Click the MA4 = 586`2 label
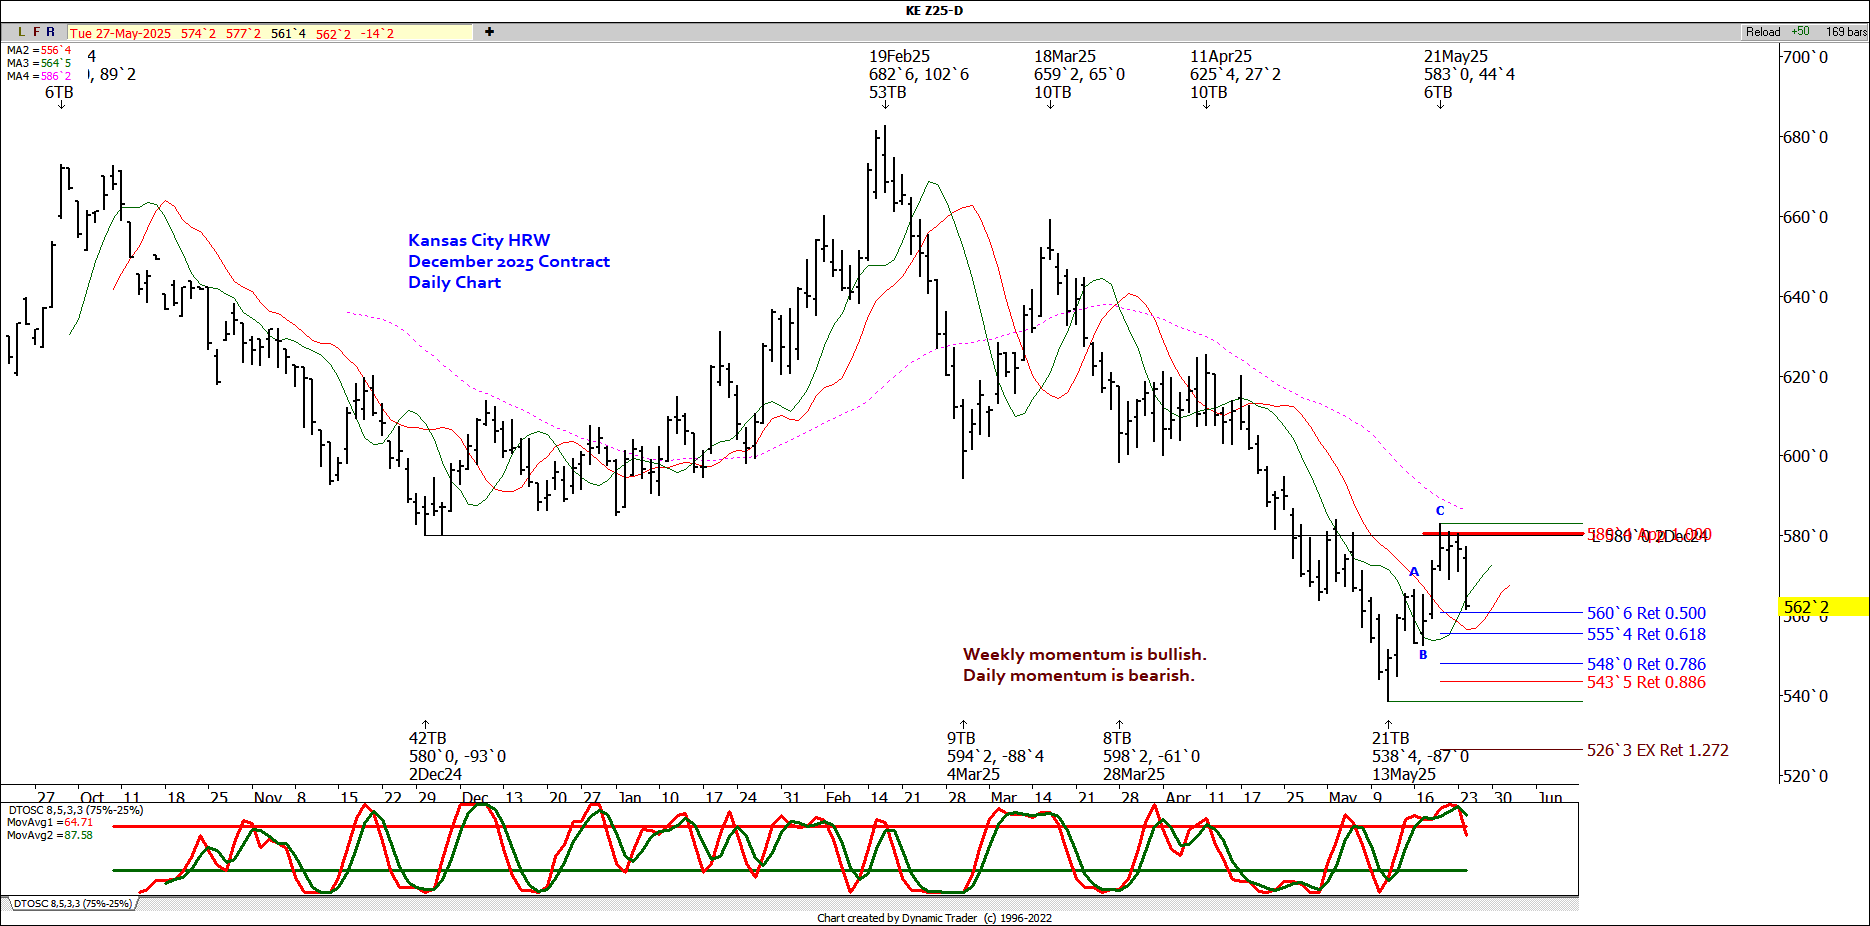The width and height of the screenshot is (1870, 926). pyautogui.click(x=39, y=76)
